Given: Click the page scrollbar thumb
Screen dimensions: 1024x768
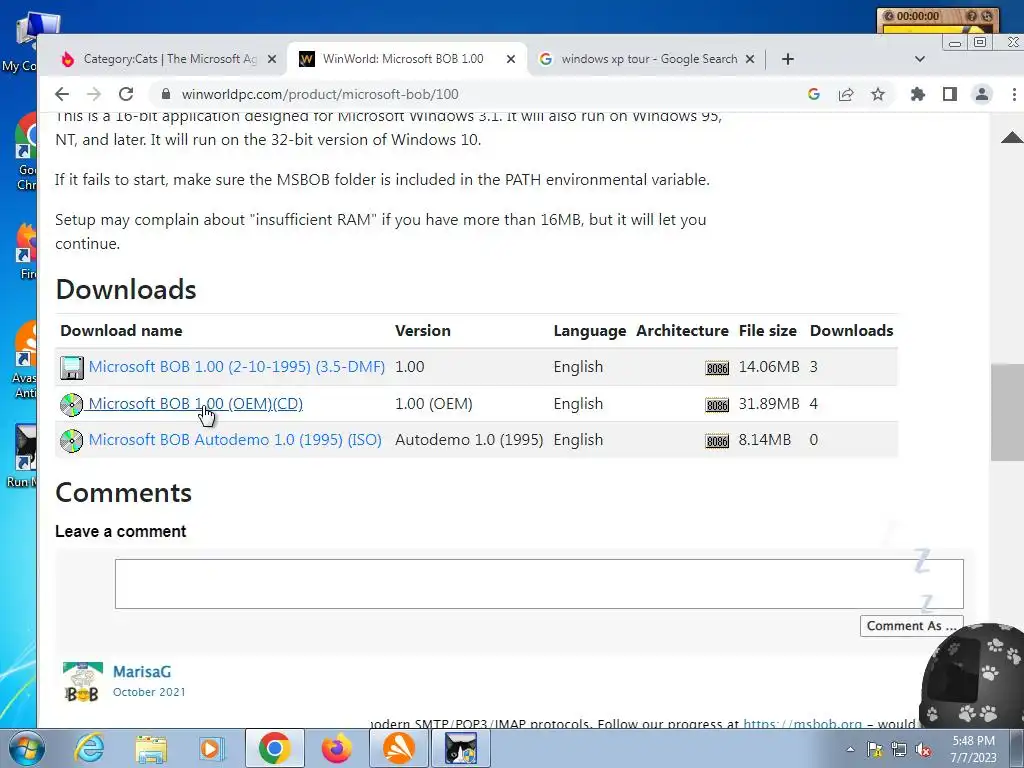Looking at the screenshot, I should [1006, 413].
